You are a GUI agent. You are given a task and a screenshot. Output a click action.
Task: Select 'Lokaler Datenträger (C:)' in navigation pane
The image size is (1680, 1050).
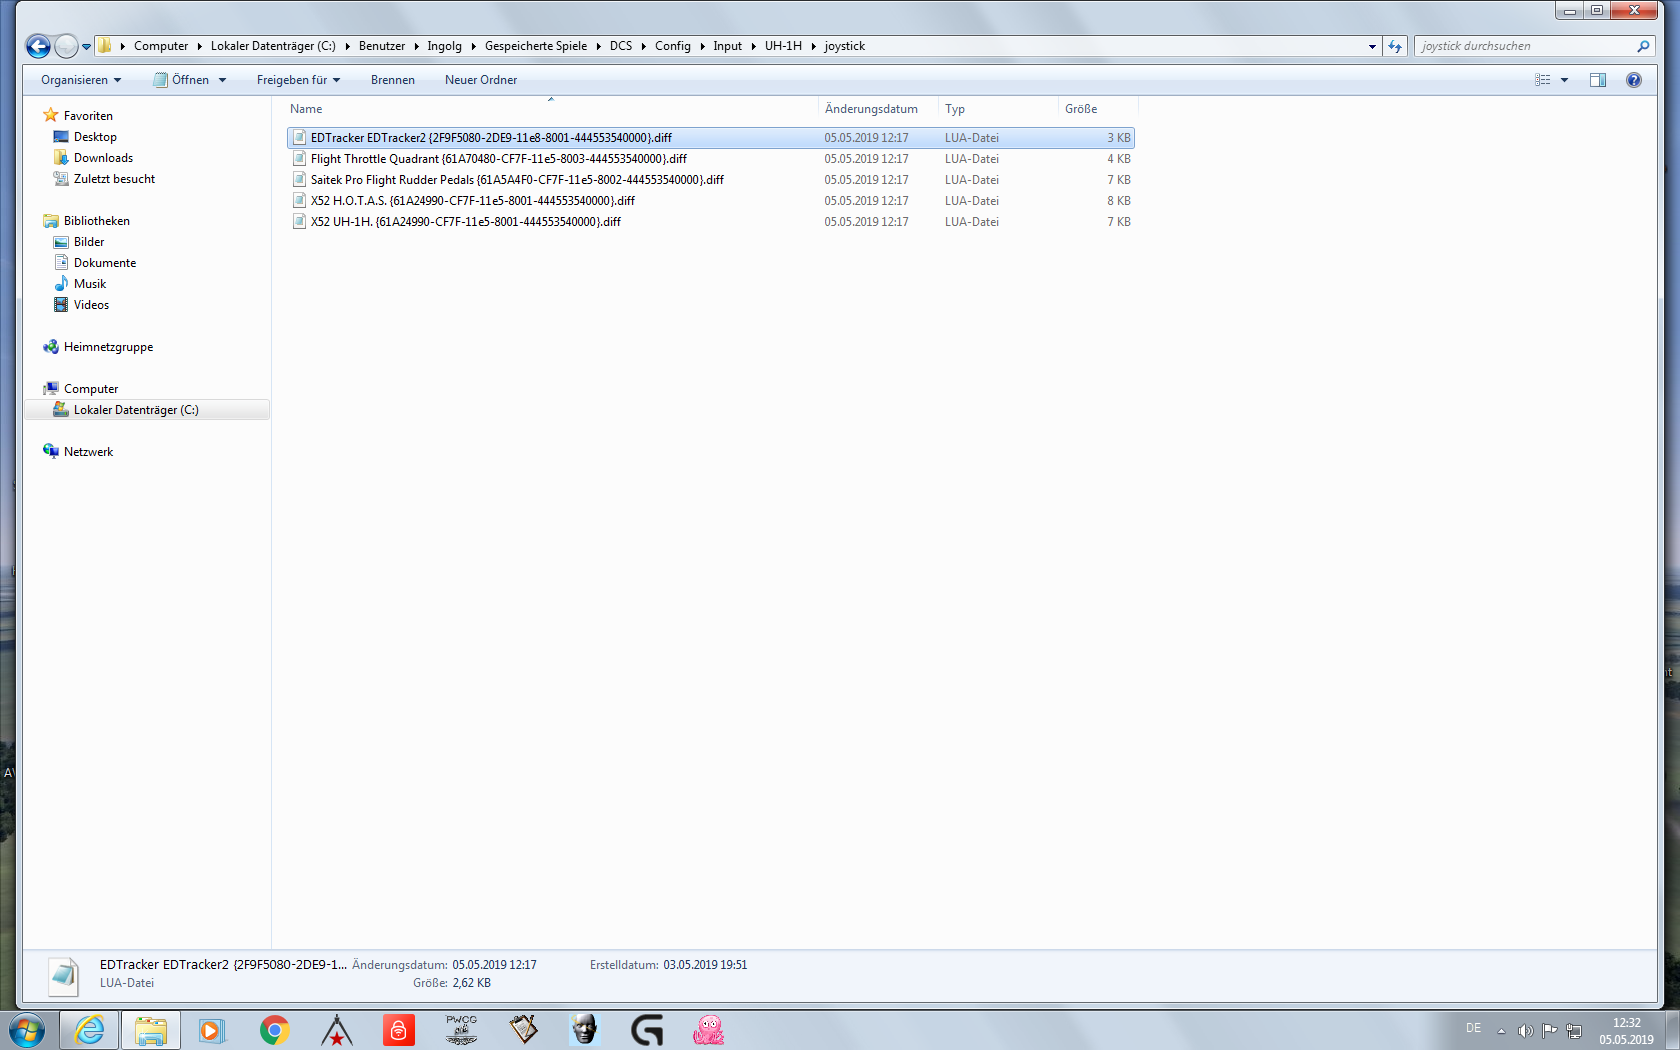[136, 410]
